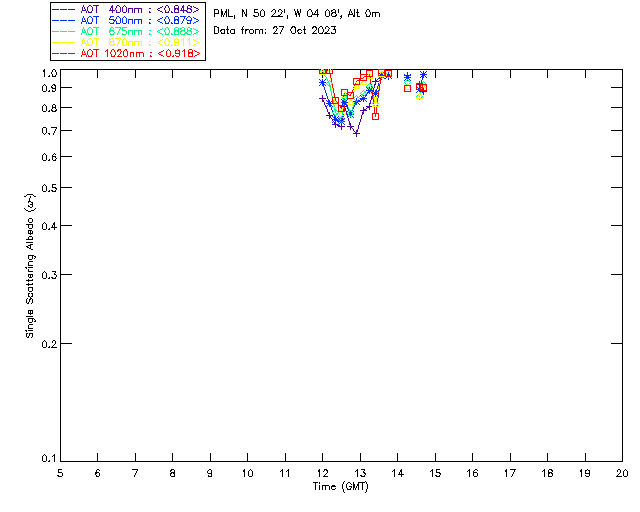Click the AOT 870nm legend entry
Screen dimensions: 640x512
pyautogui.click(x=127, y=42)
